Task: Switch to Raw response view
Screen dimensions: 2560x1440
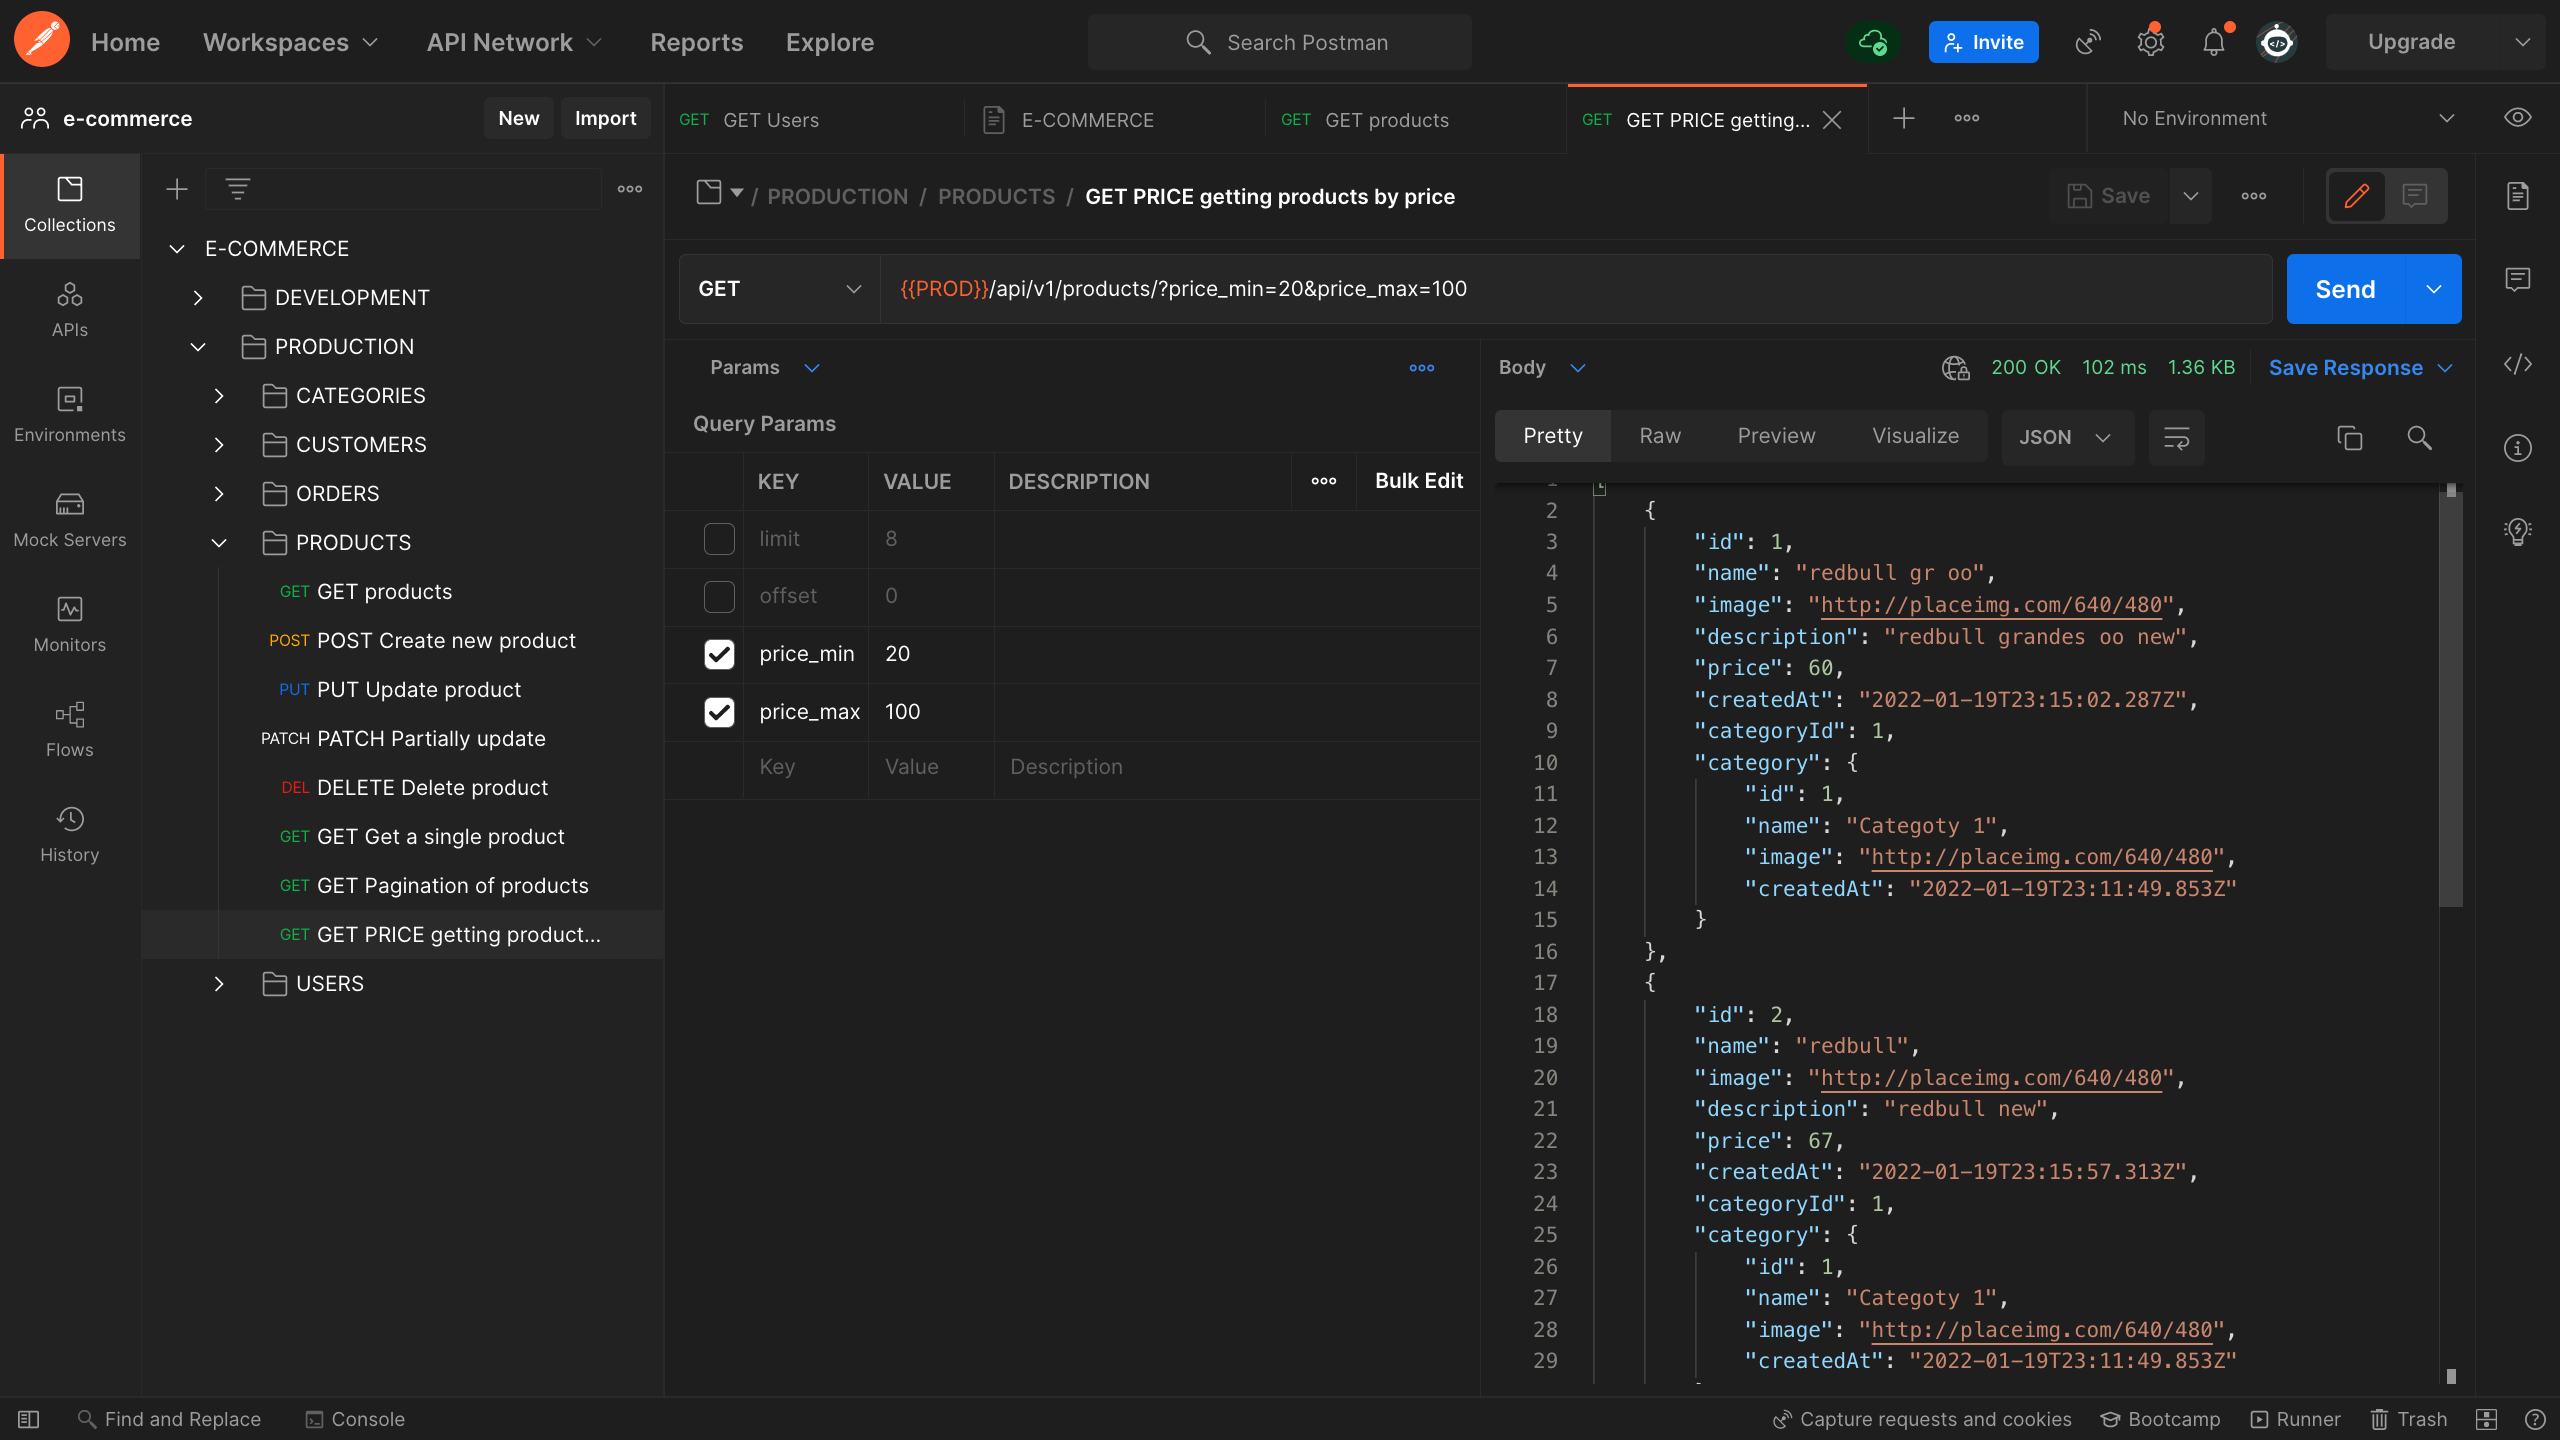Action: tap(1660, 436)
